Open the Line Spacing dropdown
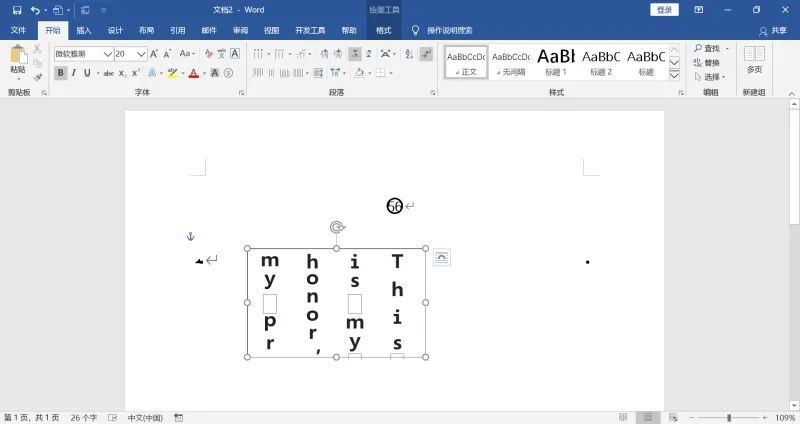 pyautogui.click(x=338, y=73)
